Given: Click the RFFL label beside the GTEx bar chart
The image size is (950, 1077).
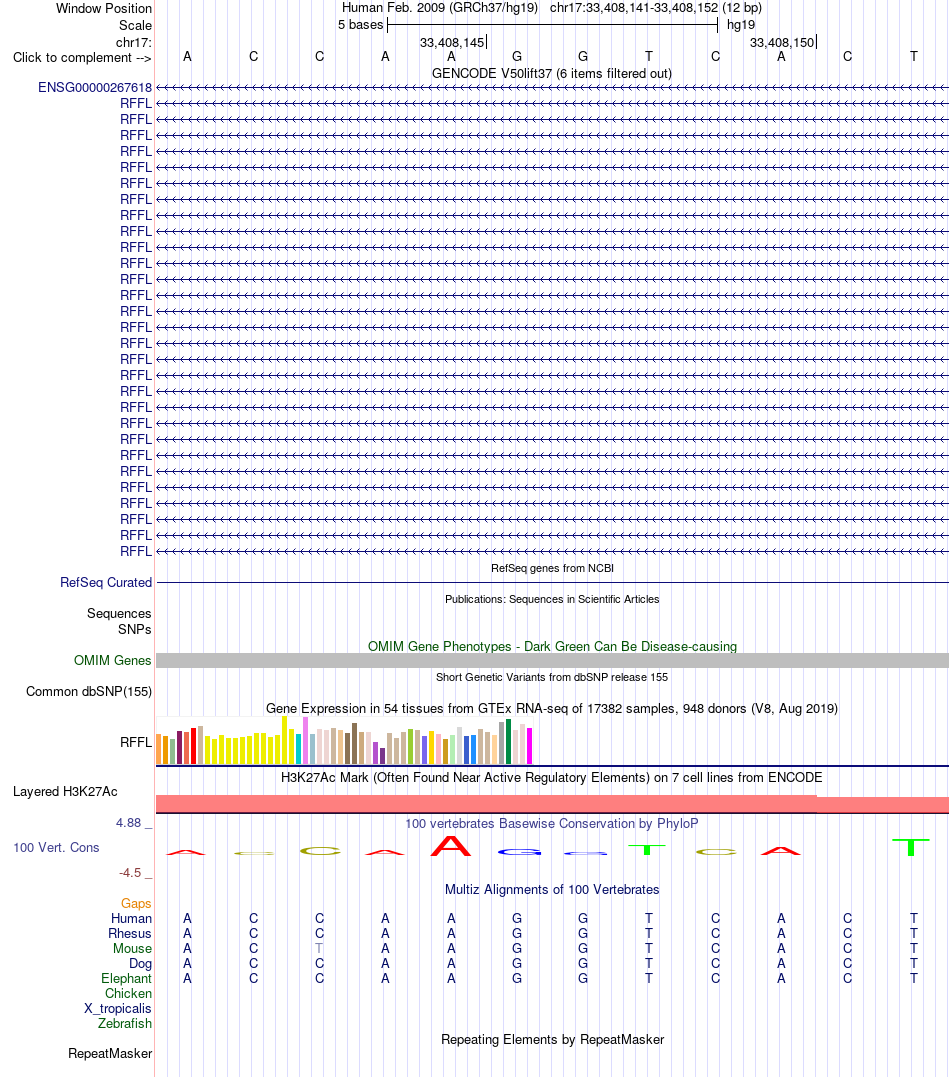Looking at the screenshot, I should 135,742.
